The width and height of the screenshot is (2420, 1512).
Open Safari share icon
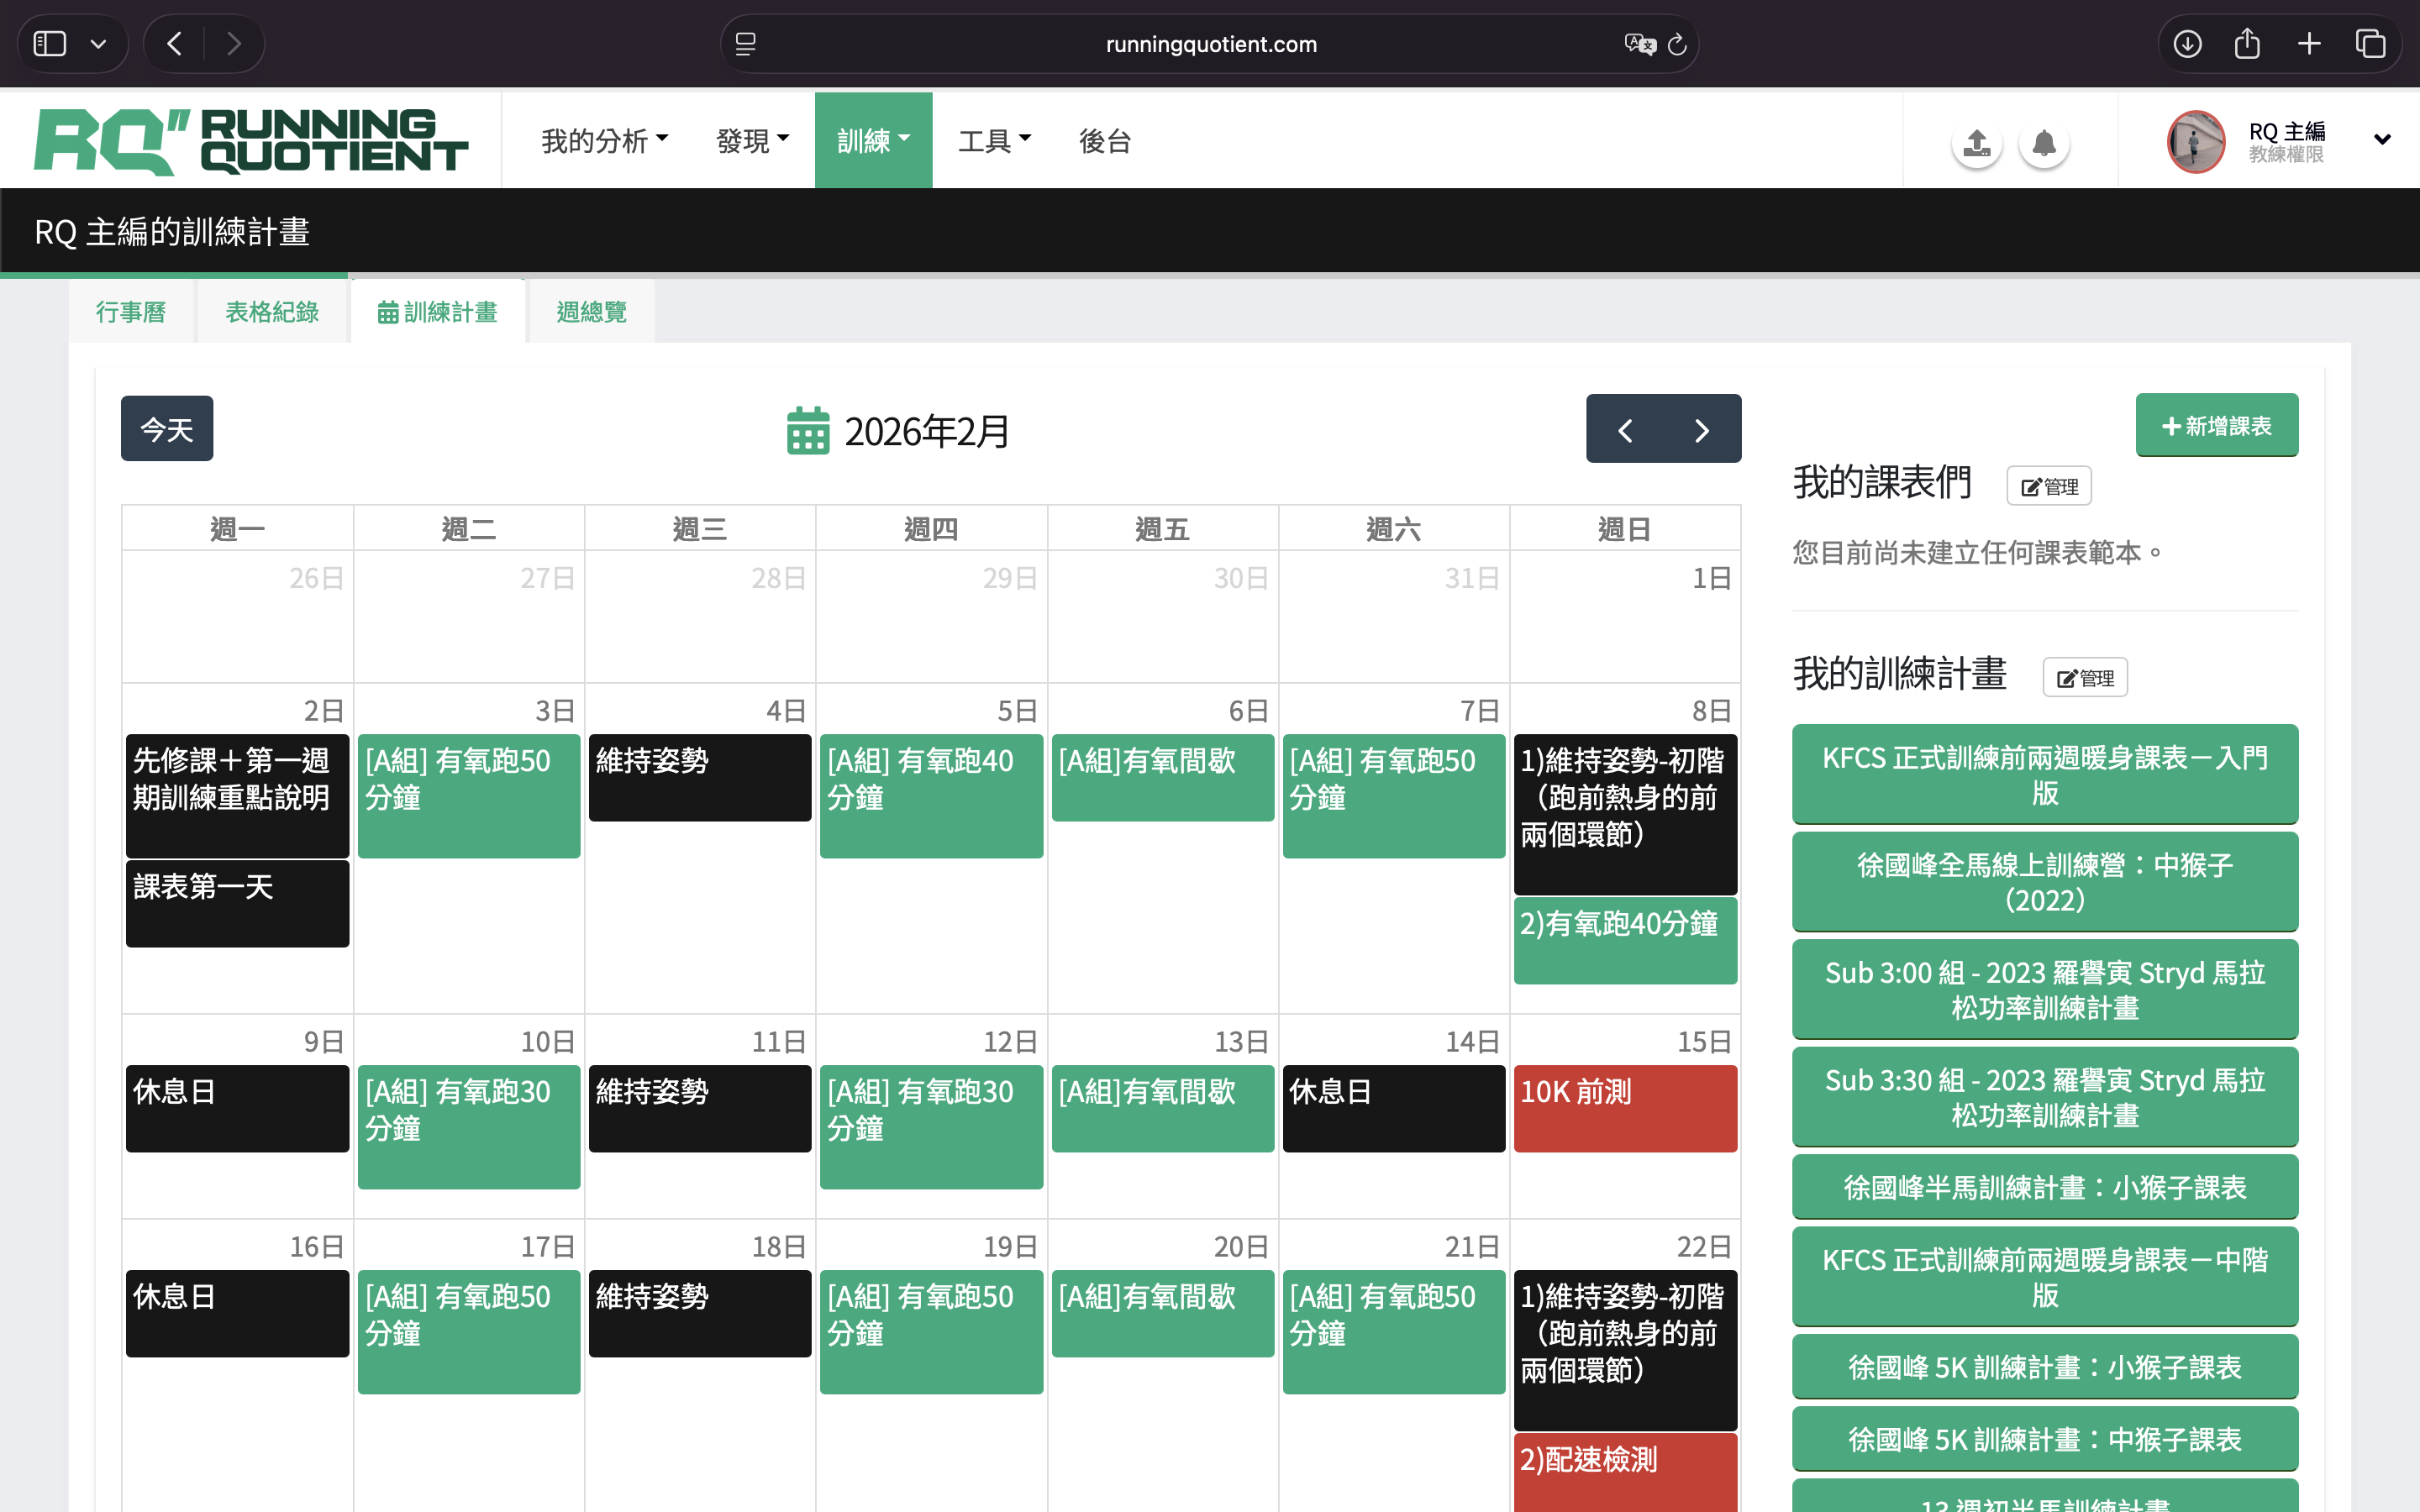click(2247, 44)
